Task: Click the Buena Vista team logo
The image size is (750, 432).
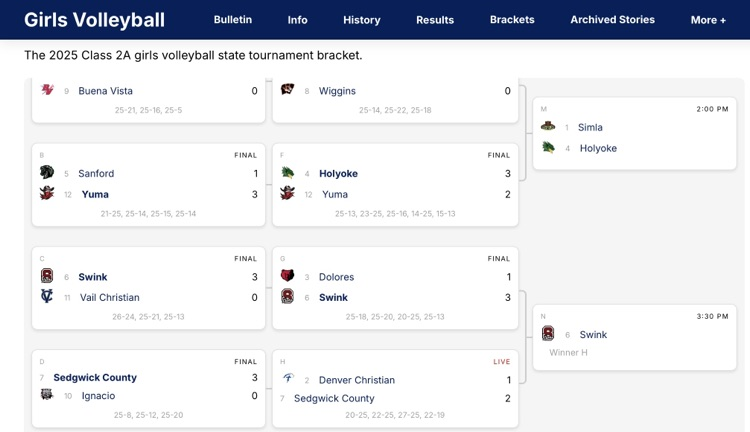Action: click(x=46, y=91)
